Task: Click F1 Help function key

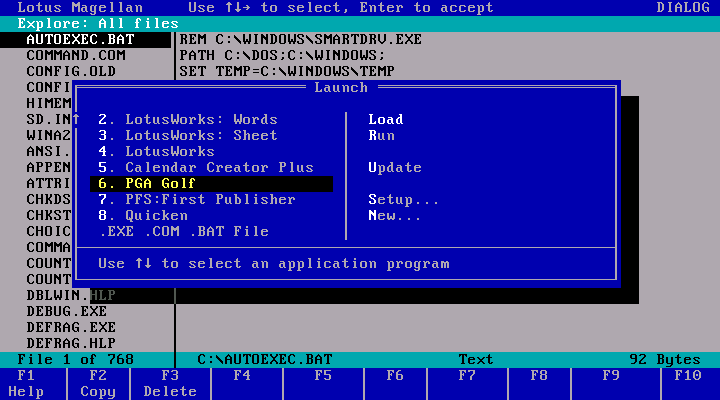Action: pyautogui.click(x=26, y=384)
